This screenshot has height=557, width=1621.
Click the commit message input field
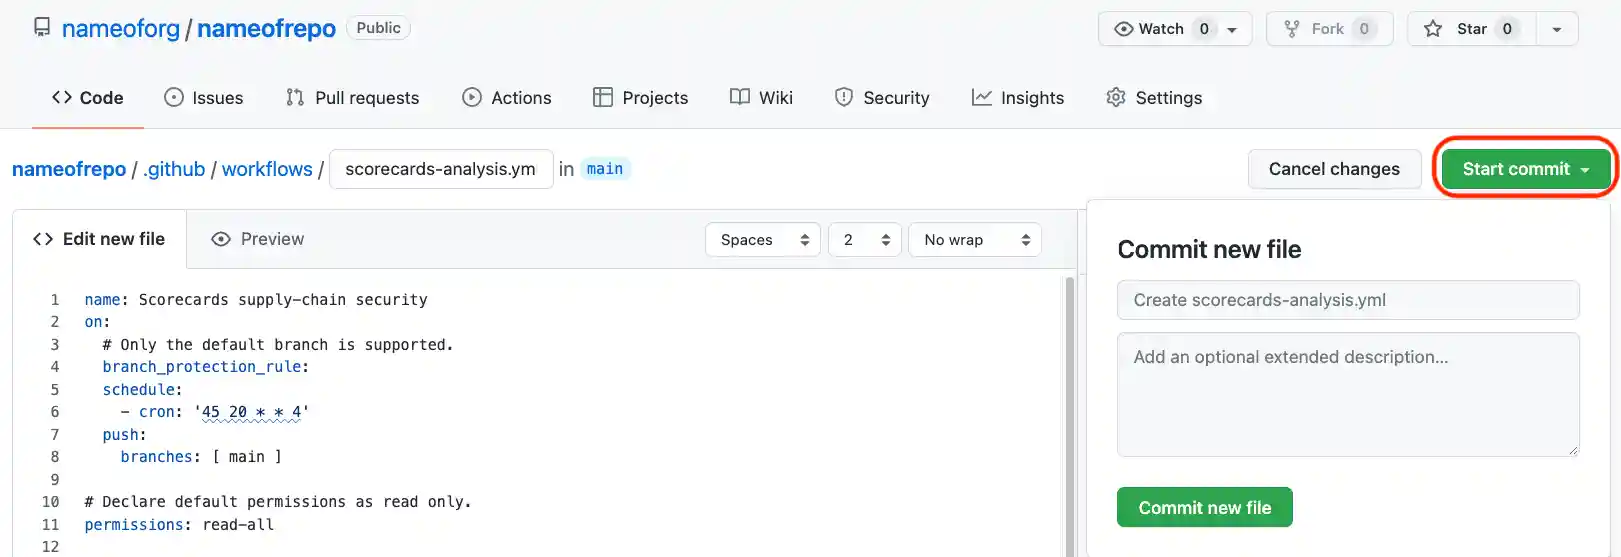1348,300
